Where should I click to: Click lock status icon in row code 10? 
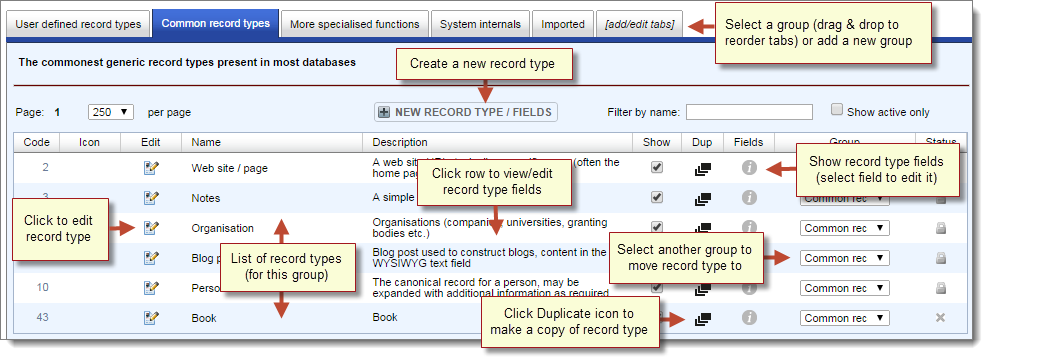coord(941,288)
